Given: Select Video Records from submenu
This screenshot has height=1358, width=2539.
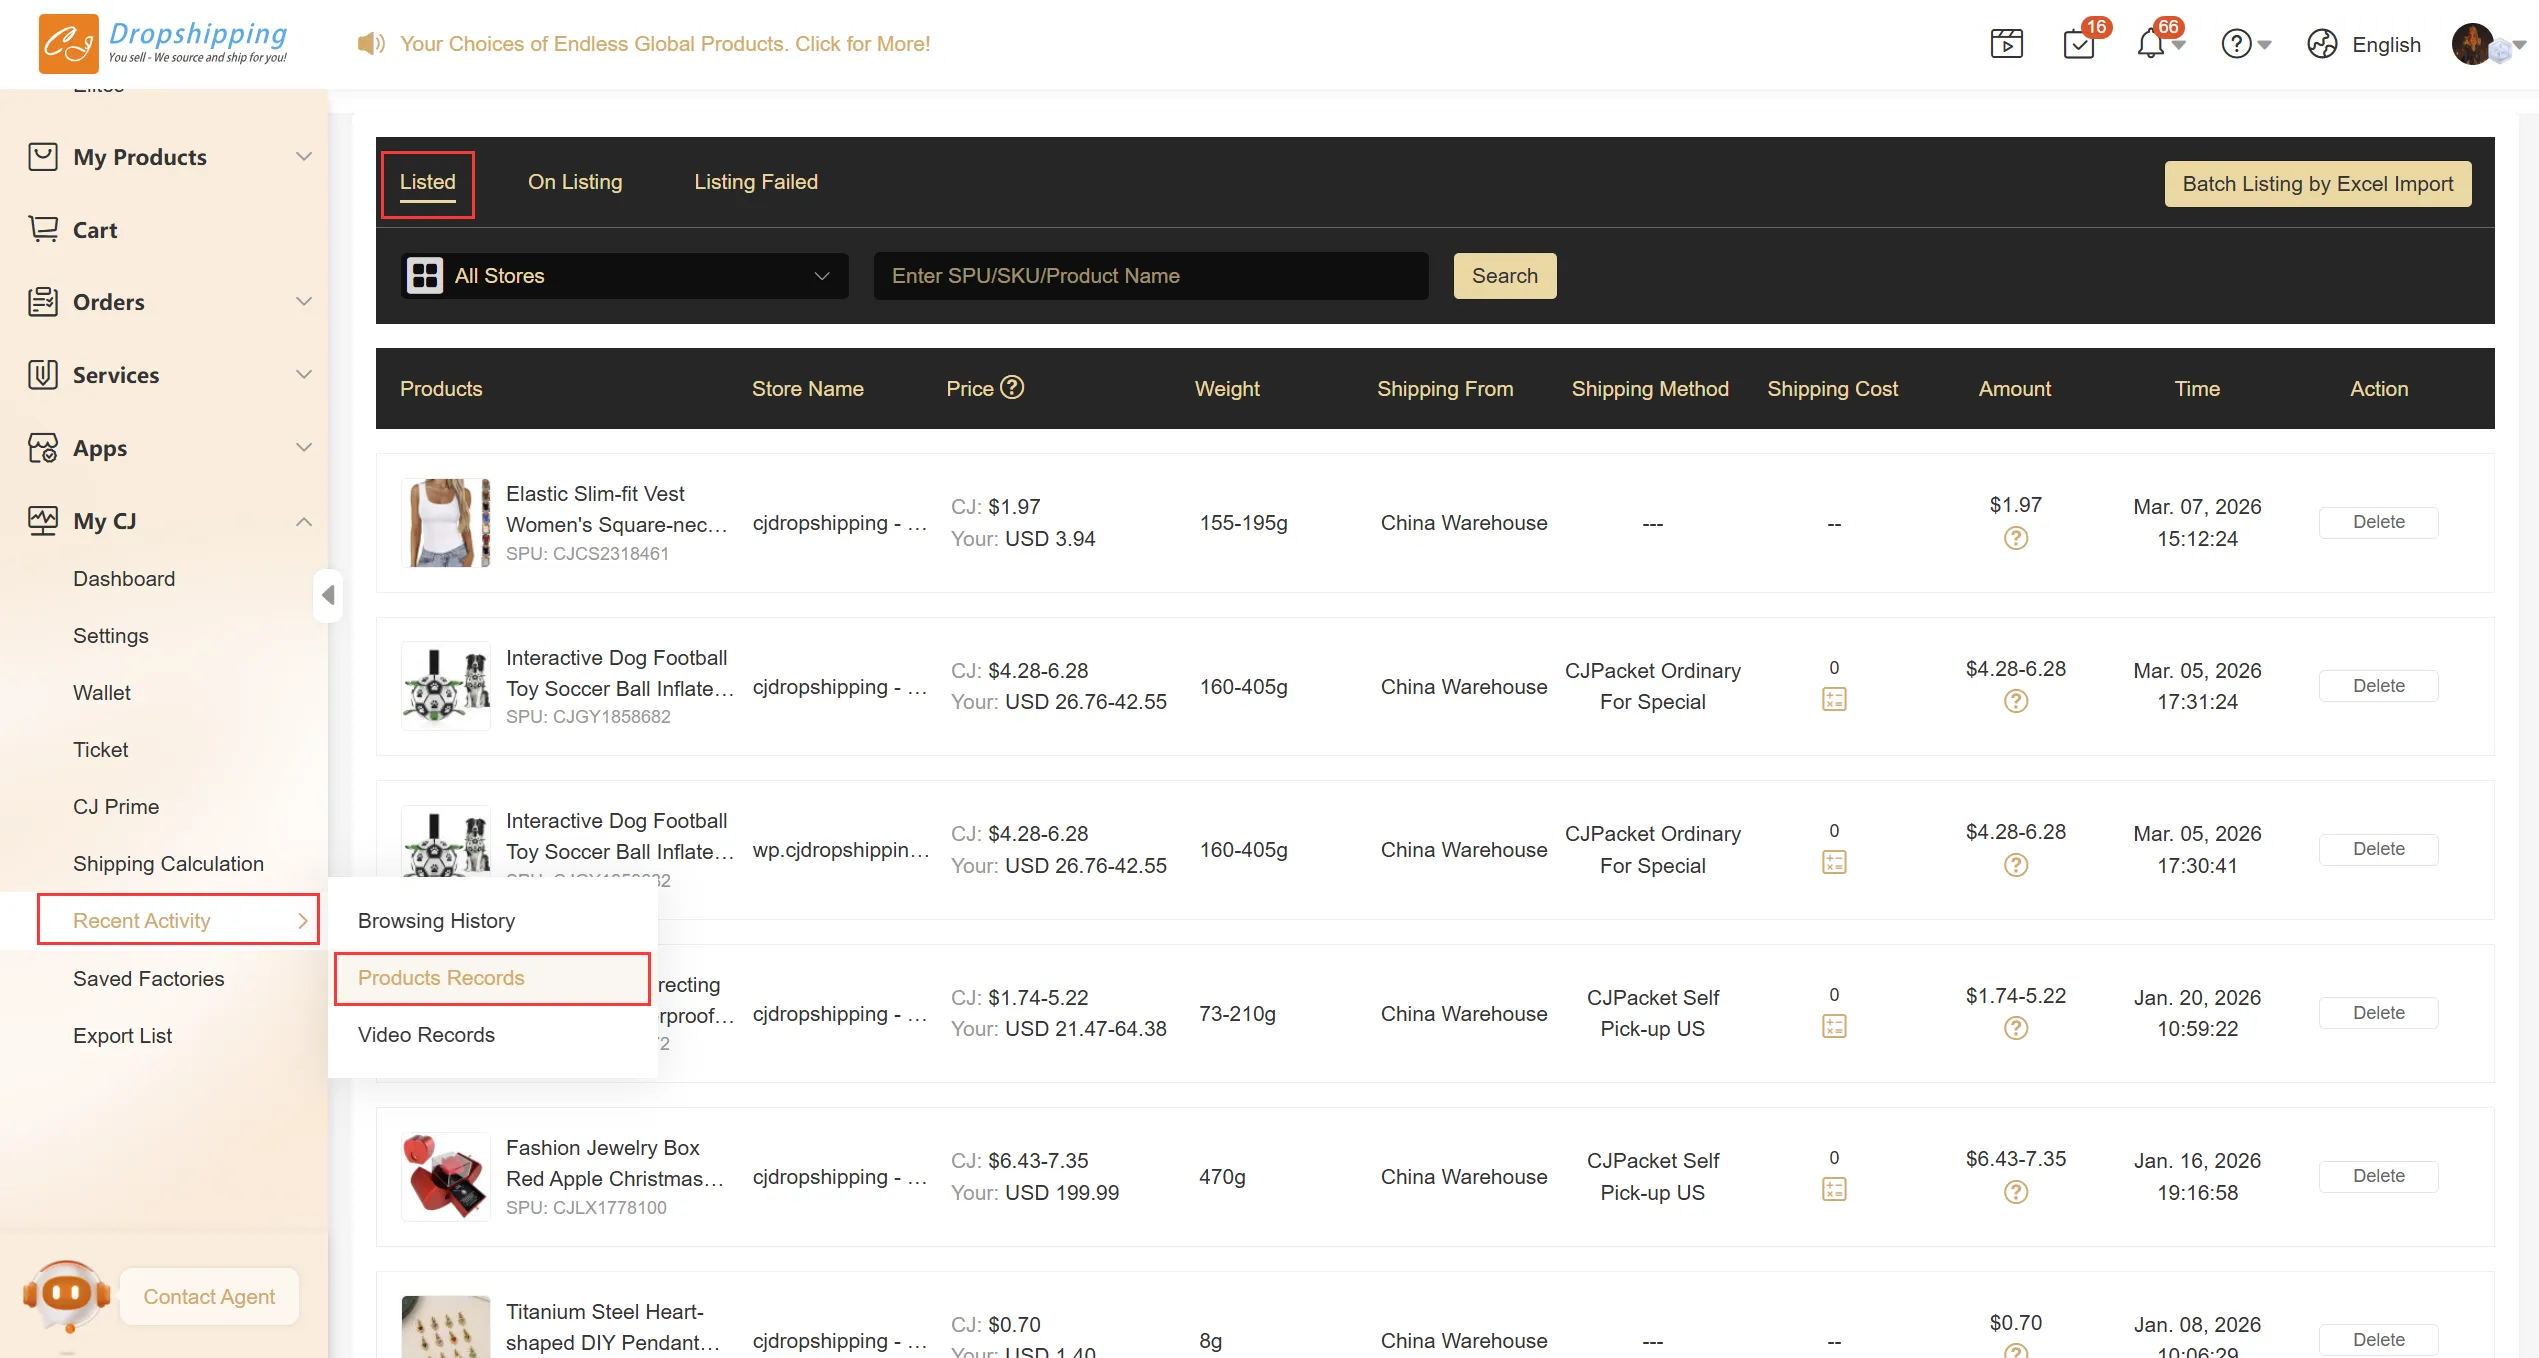Looking at the screenshot, I should (x=426, y=1034).
